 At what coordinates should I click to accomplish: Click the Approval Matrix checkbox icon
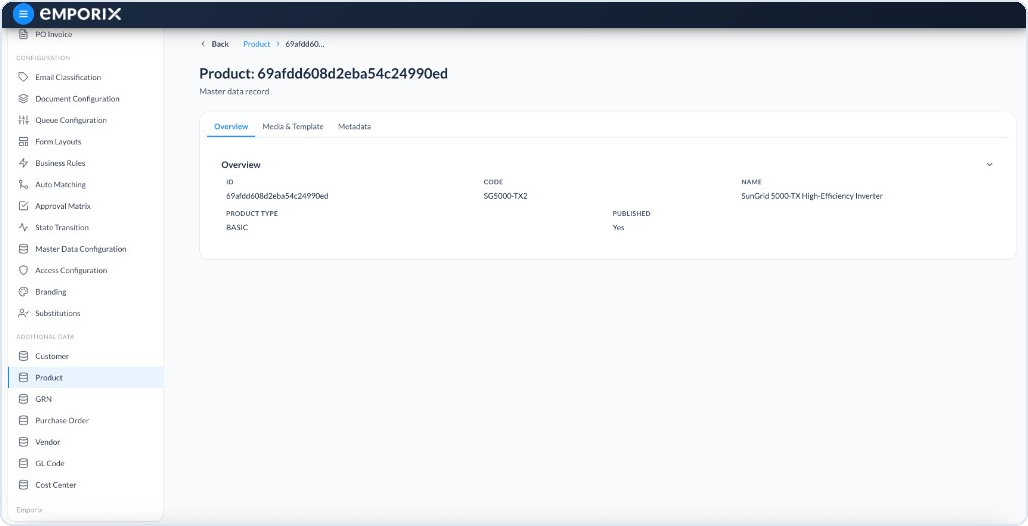point(24,206)
